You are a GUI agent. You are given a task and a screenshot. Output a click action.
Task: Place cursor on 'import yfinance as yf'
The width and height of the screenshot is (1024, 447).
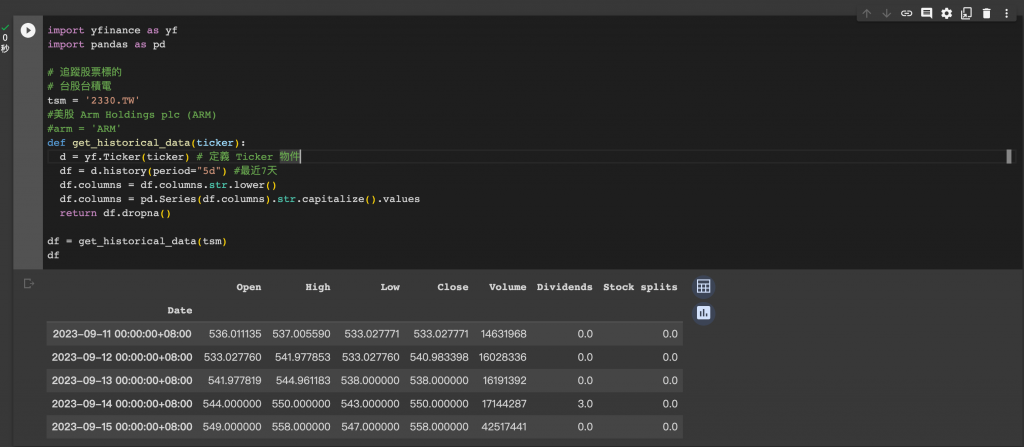[112, 30]
